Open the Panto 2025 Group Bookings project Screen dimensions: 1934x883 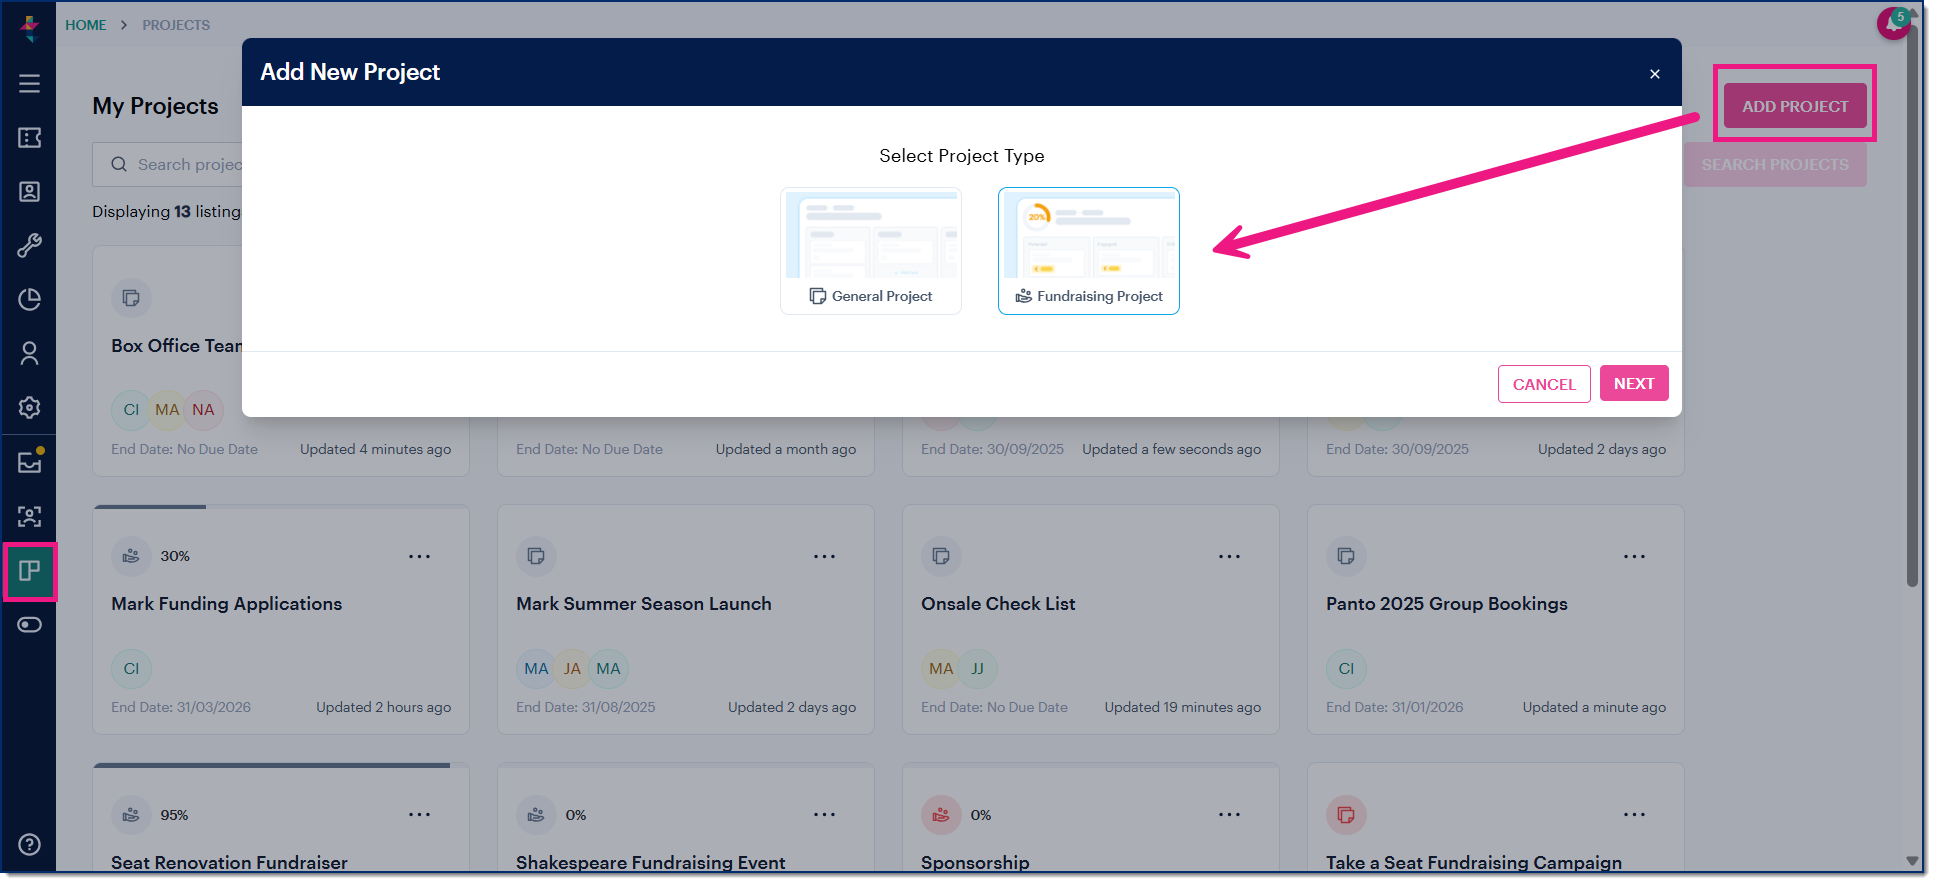point(1447,604)
